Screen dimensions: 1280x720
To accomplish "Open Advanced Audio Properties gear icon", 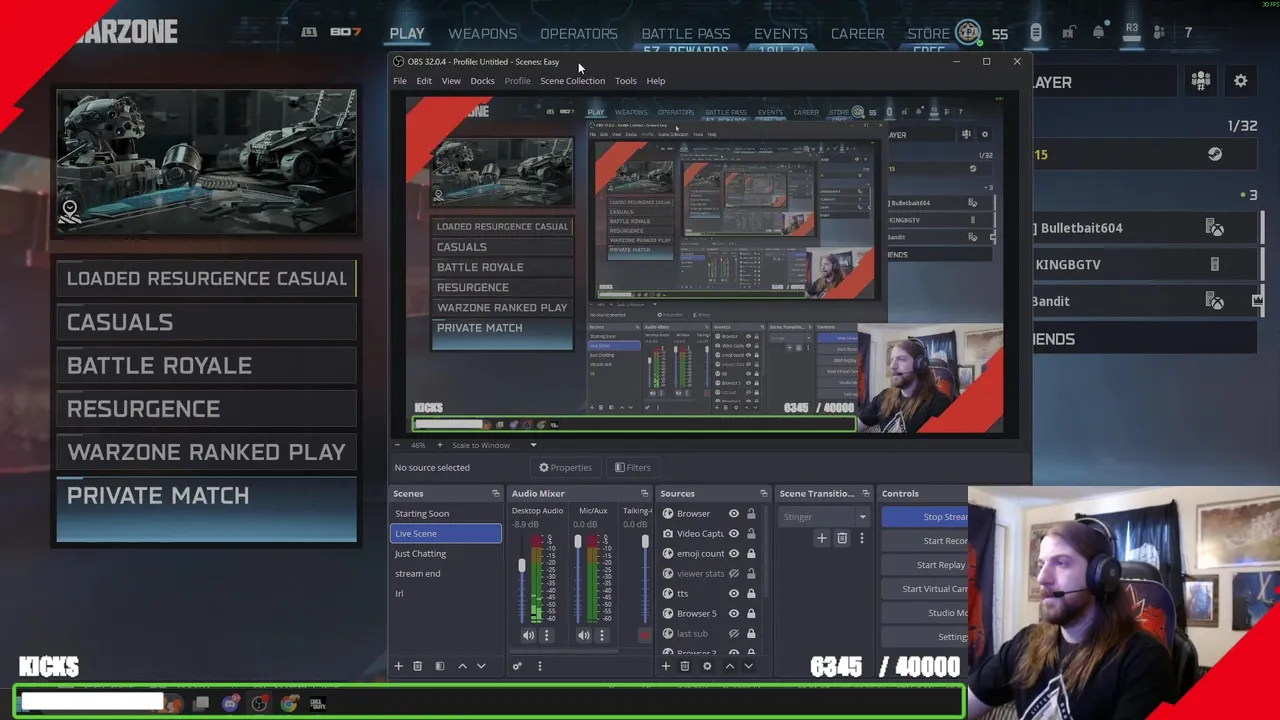I will coord(517,666).
